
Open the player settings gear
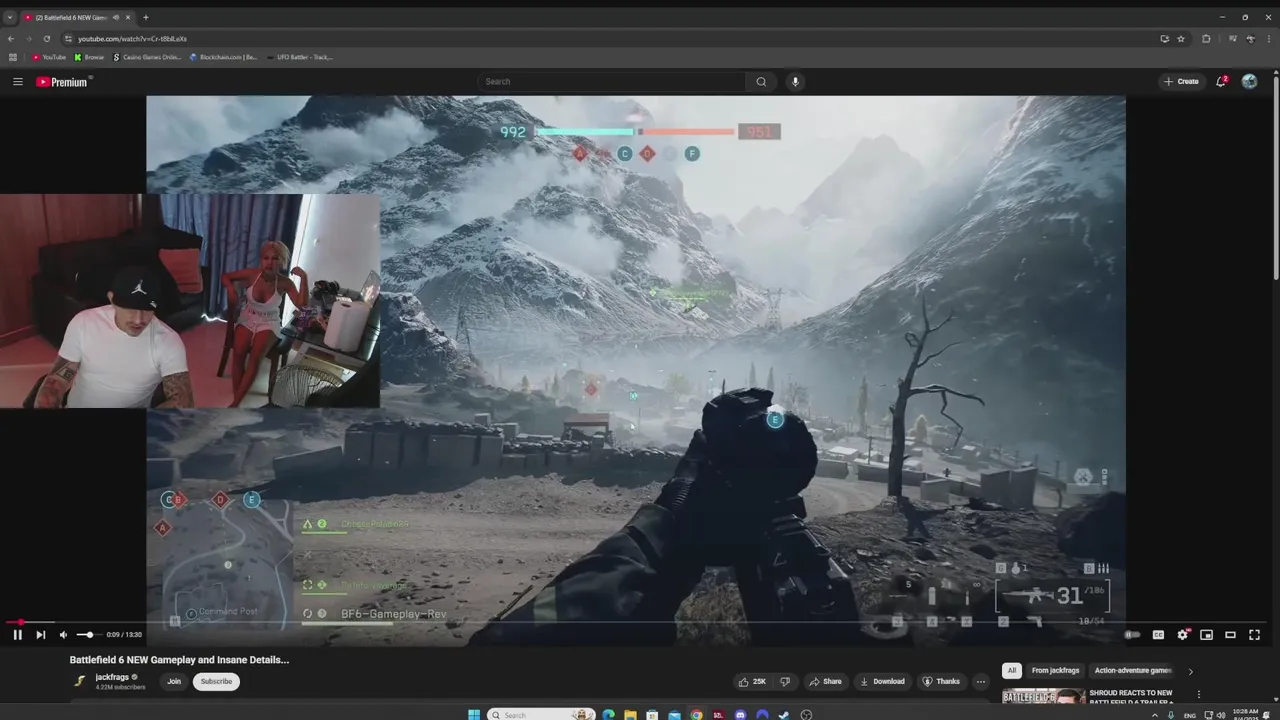(x=1183, y=634)
